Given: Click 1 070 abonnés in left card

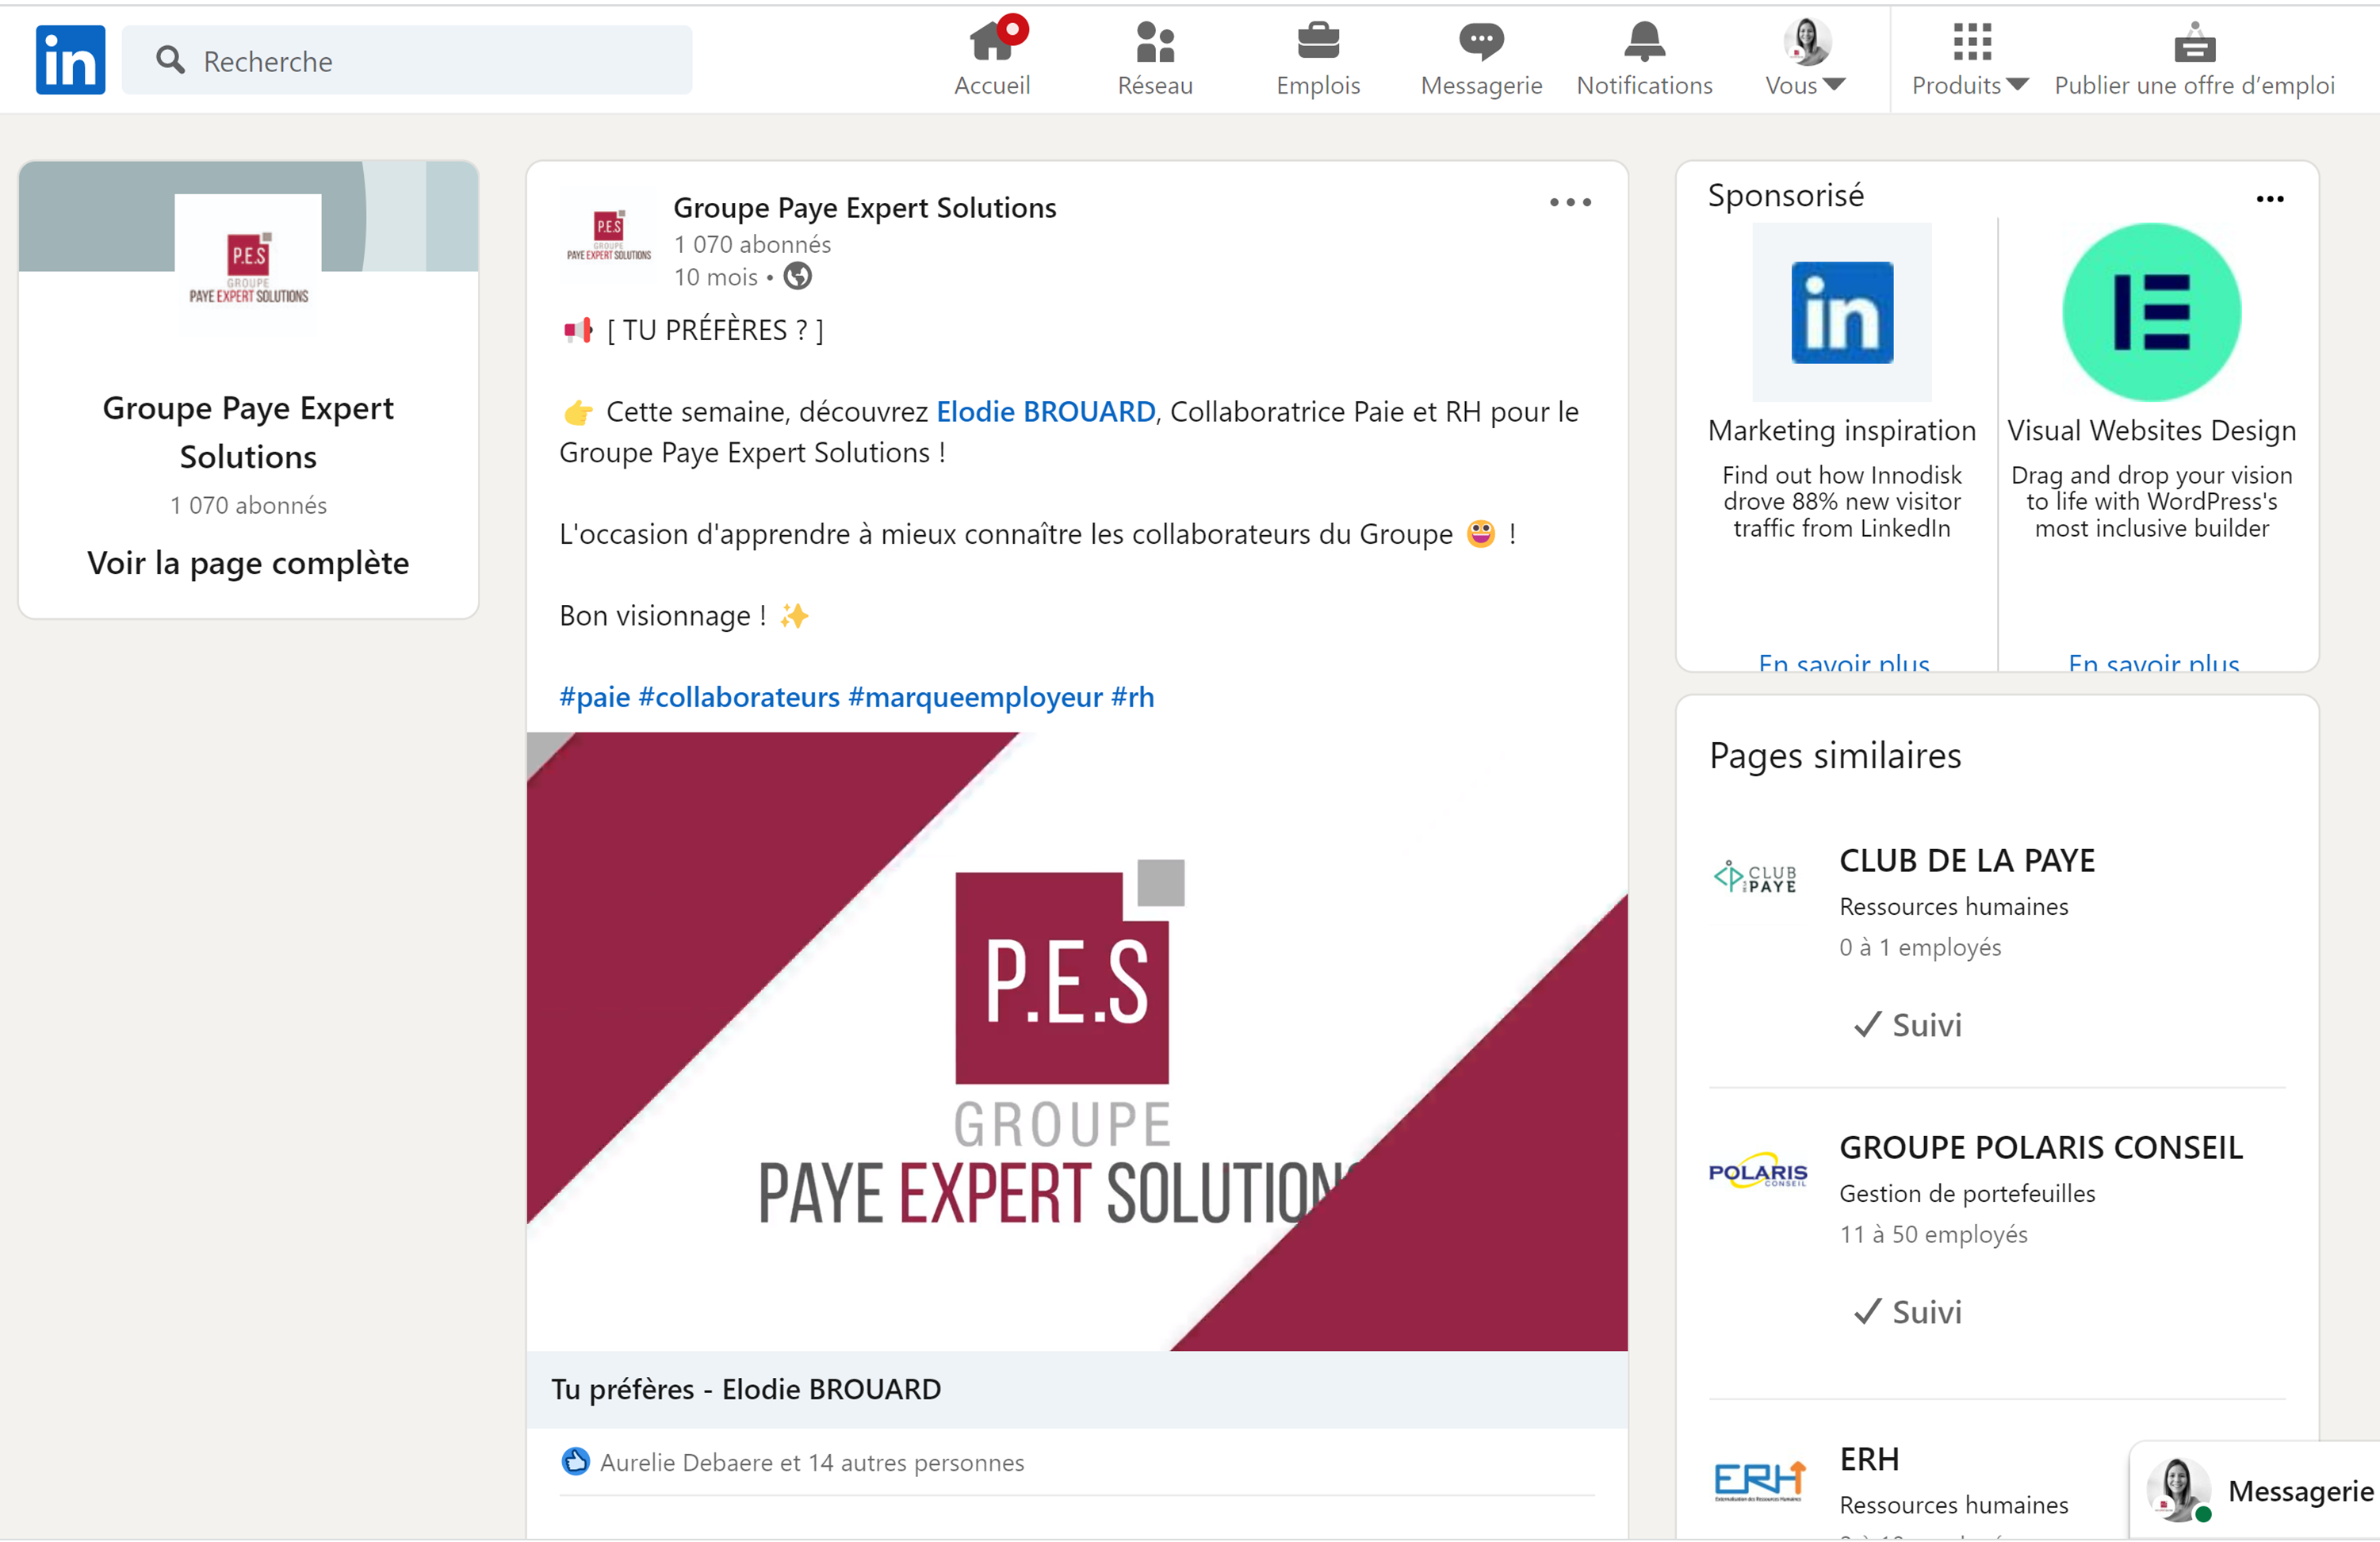Looking at the screenshot, I should 248,505.
